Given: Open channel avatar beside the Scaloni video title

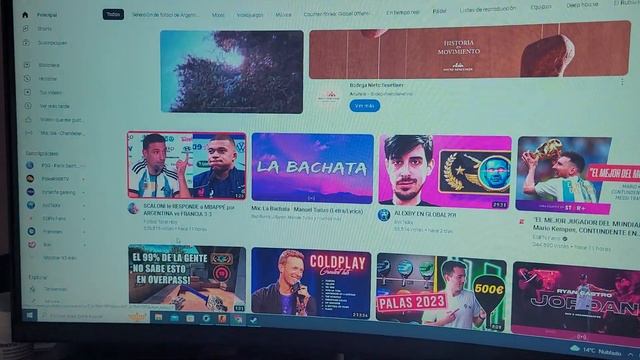Looking at the screenshot, I should [133, 208].
